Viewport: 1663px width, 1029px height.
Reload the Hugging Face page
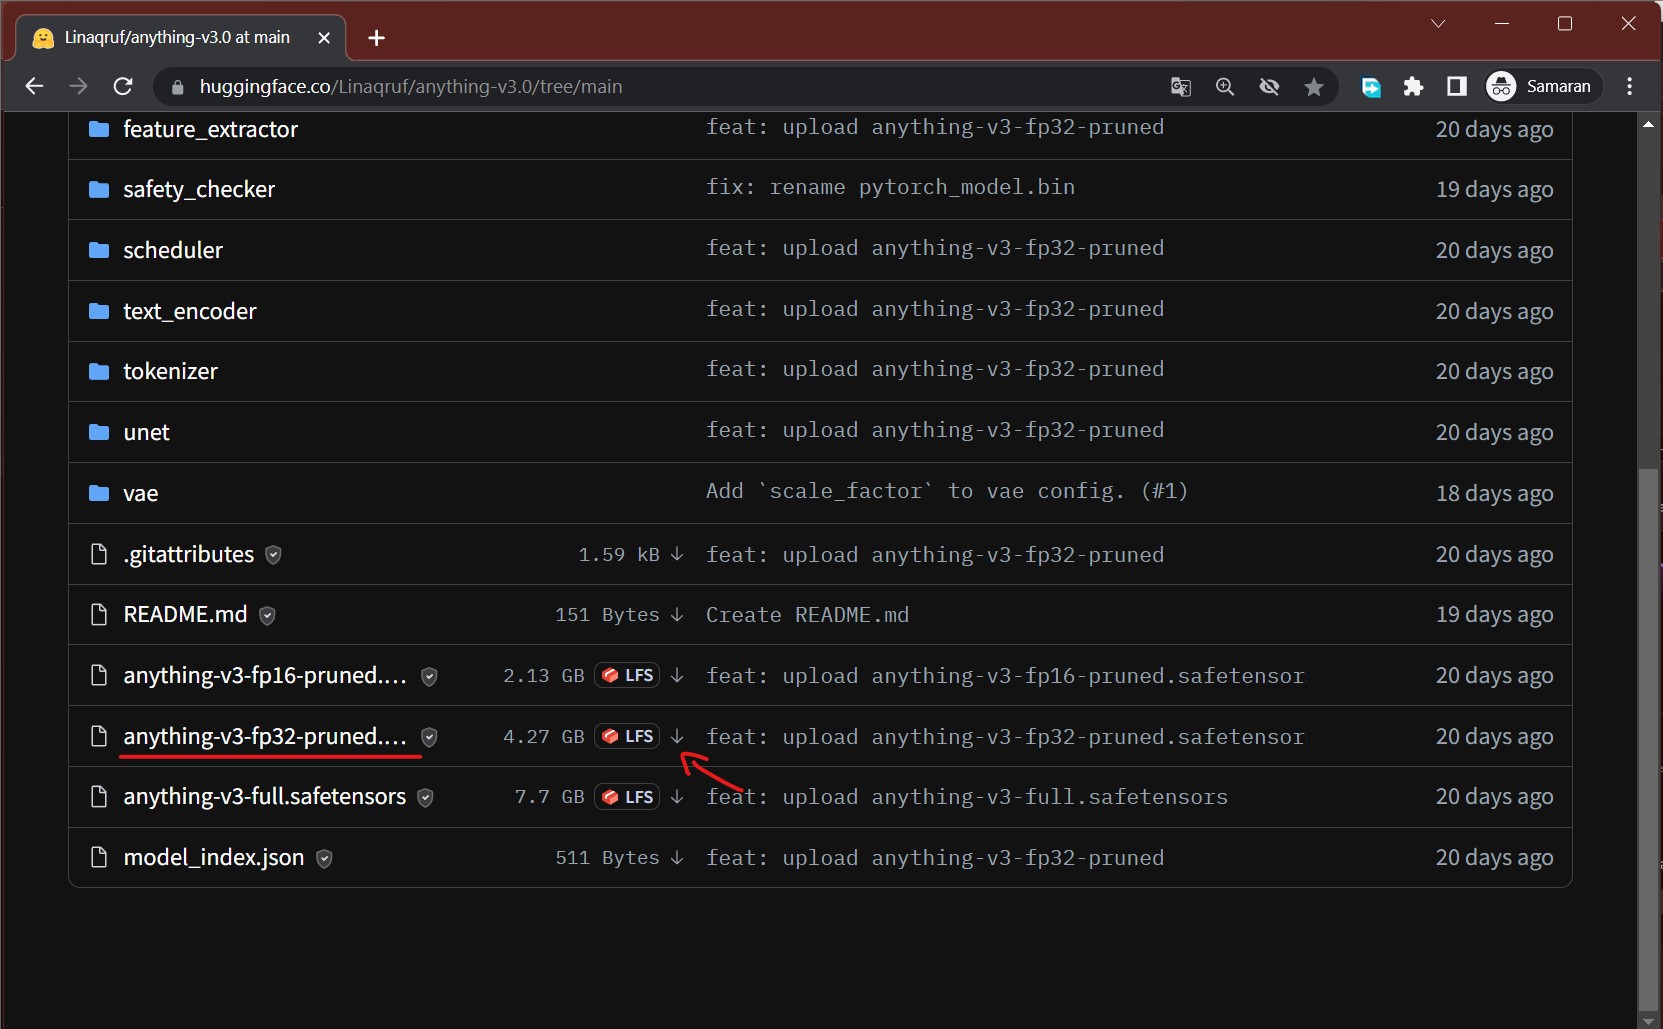pyautogui.click(x=123, y=86)
